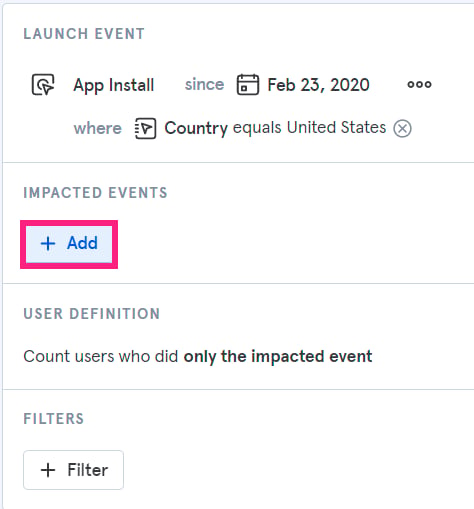Click the Launch Event section heading
The width and height of the screenshot is (474, 509).
[x=84, y=34]
